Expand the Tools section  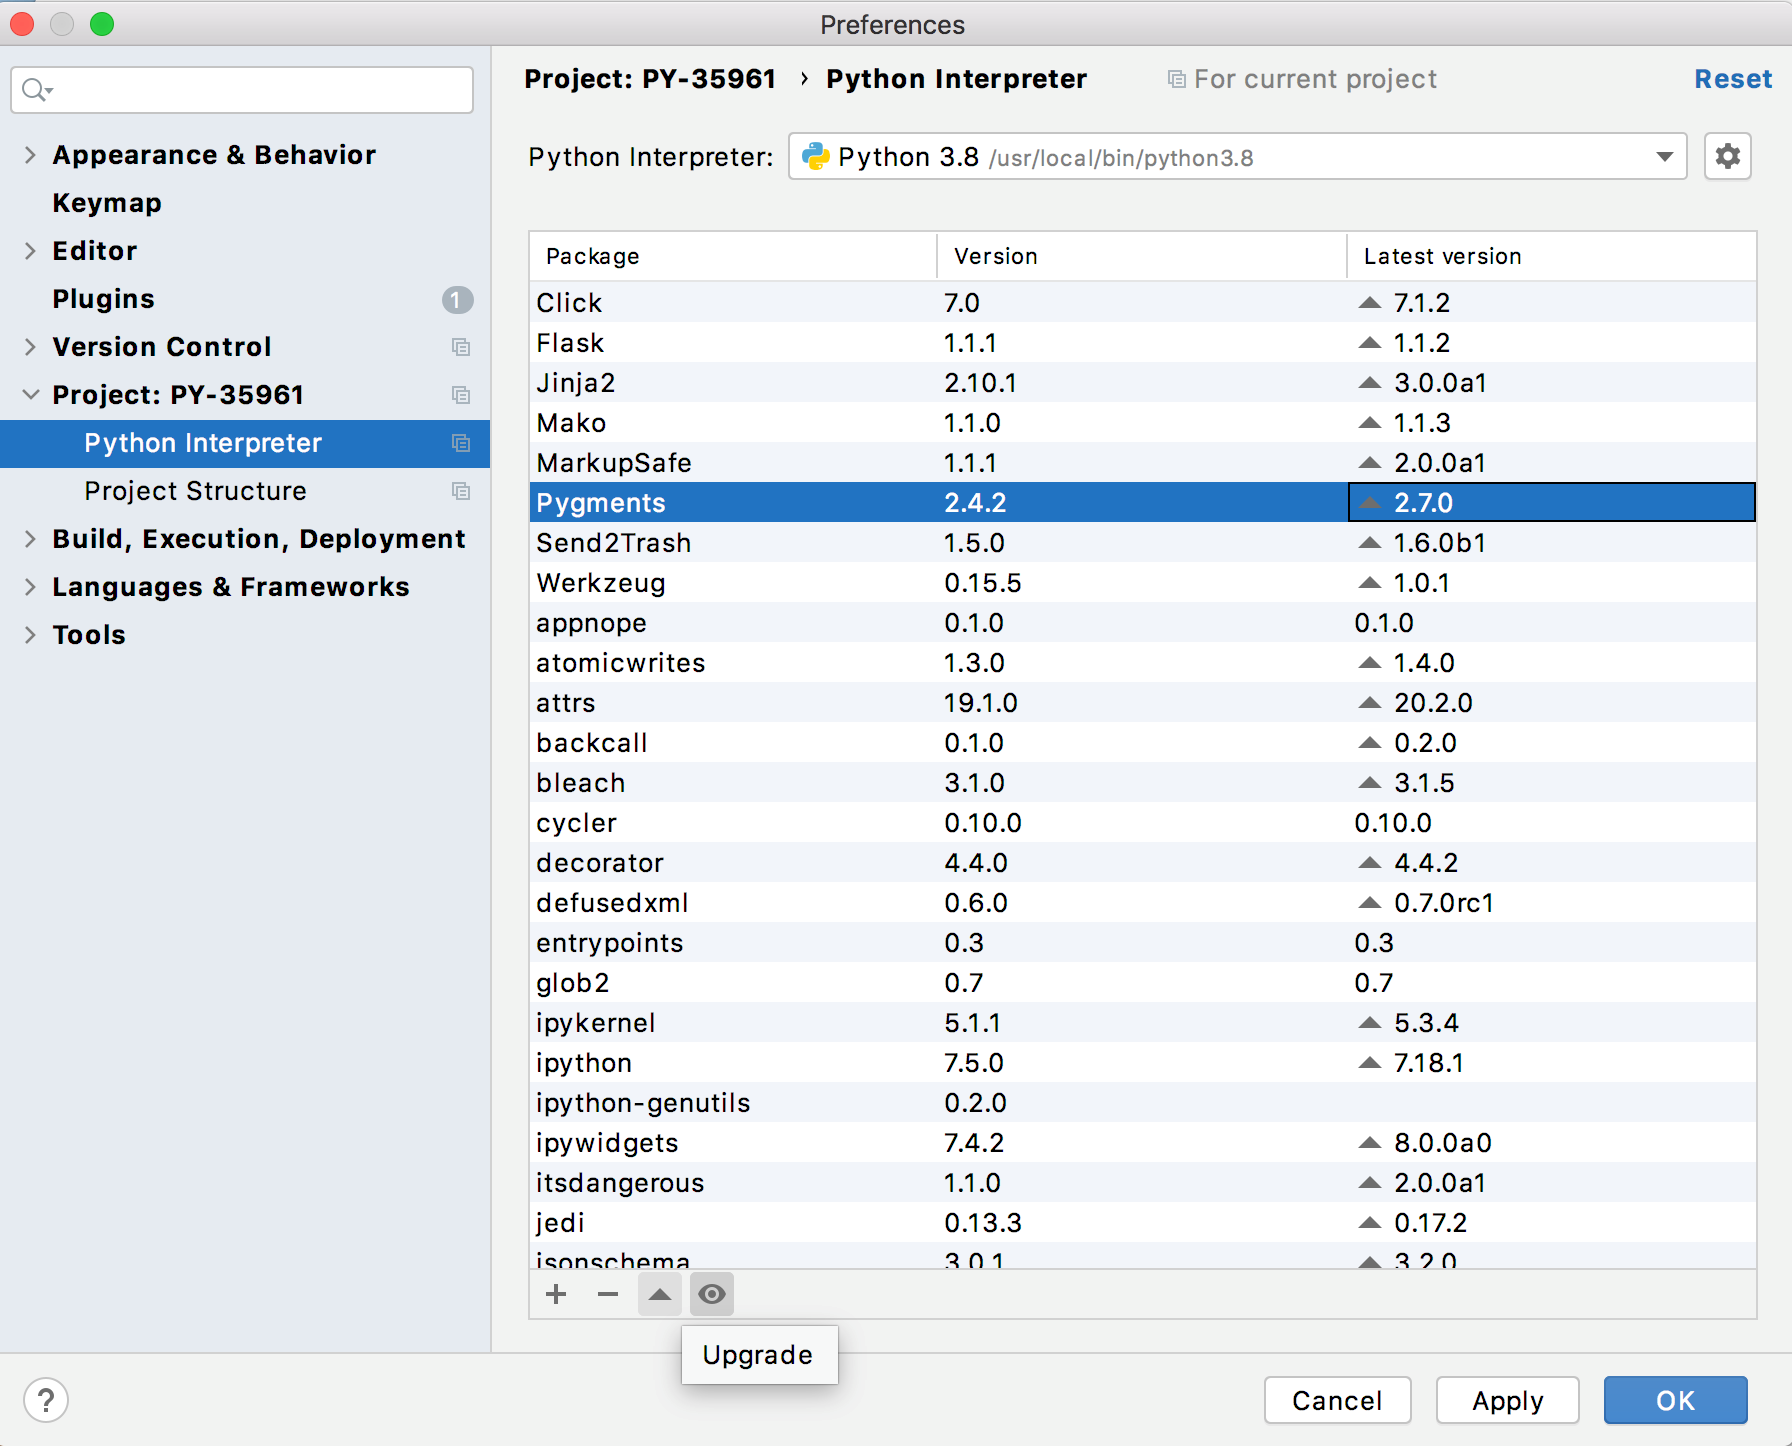coord(29,634)
